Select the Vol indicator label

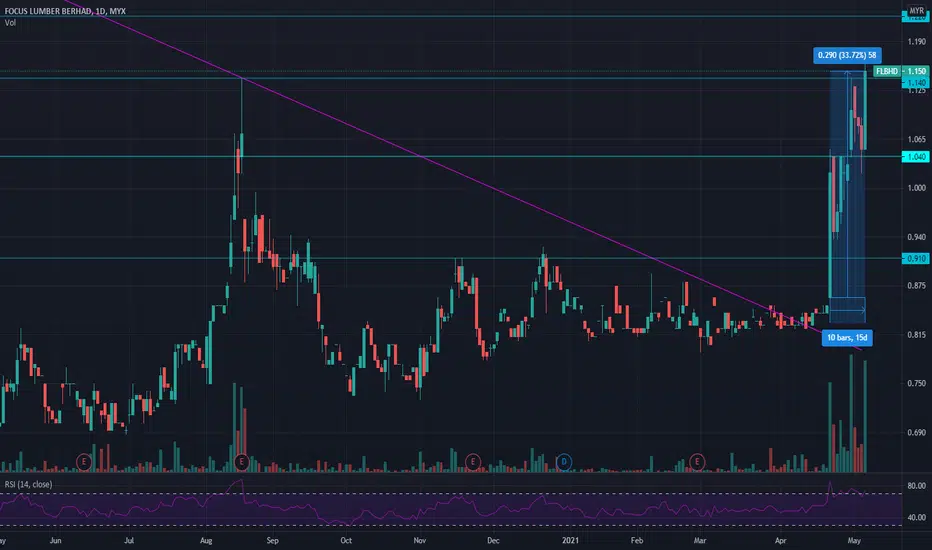(10, 23)
